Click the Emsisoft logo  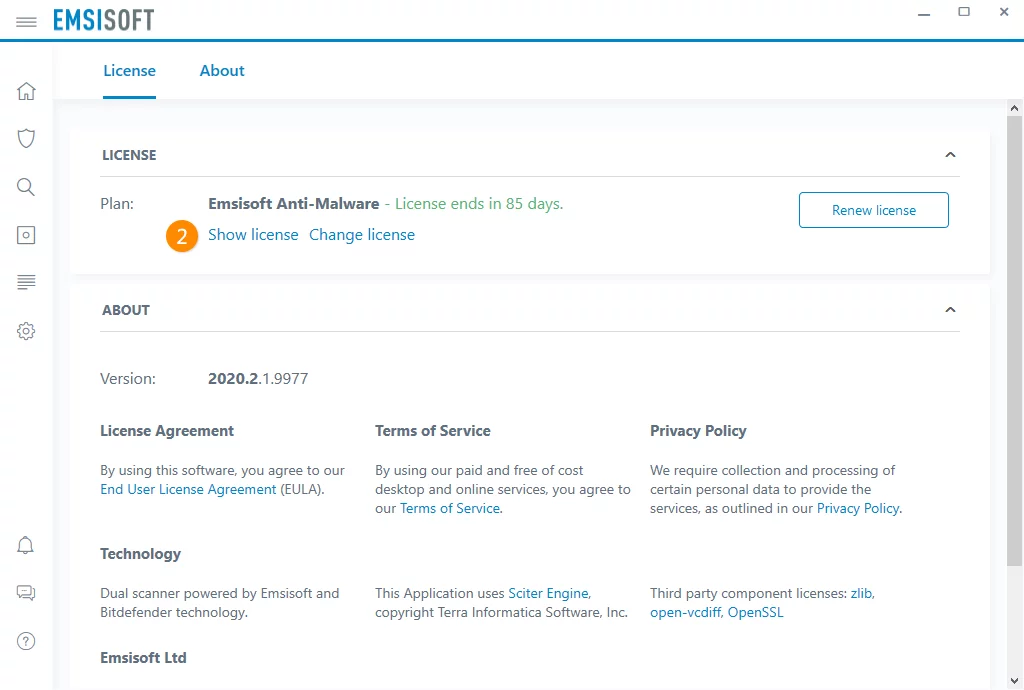point(103,20)
